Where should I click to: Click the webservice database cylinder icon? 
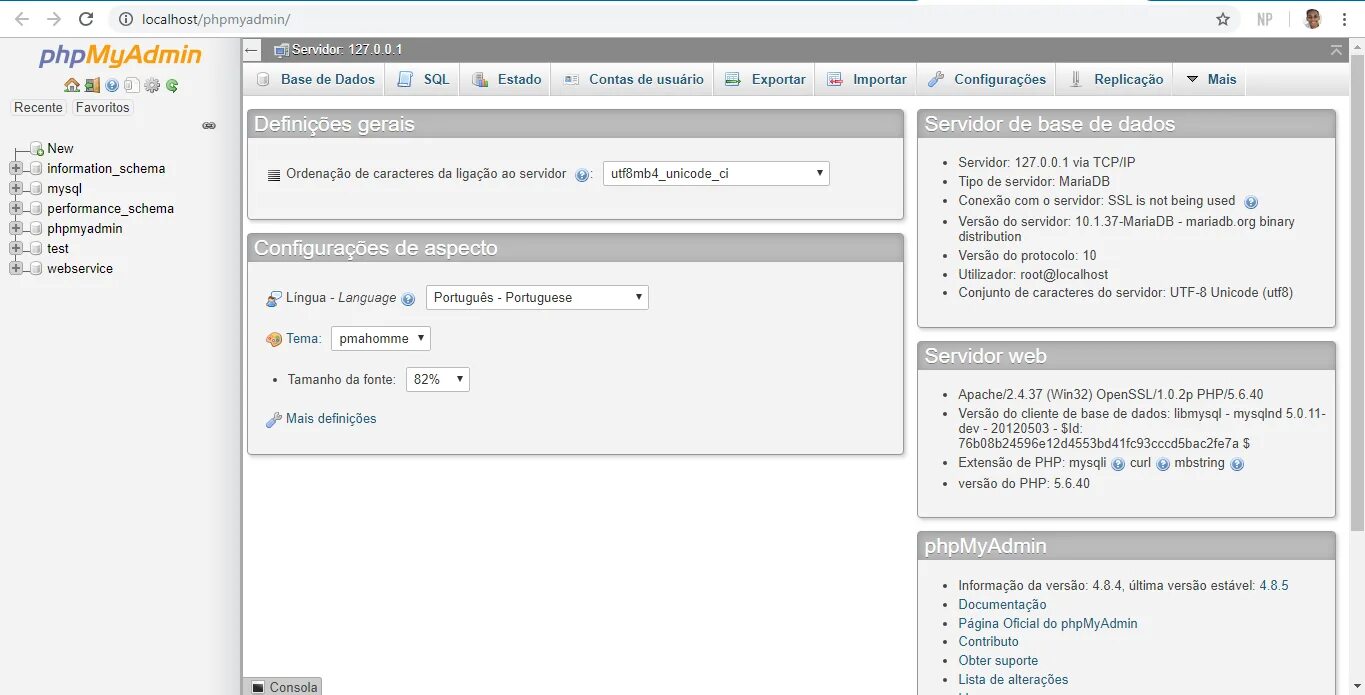click(x=37, y=268)
